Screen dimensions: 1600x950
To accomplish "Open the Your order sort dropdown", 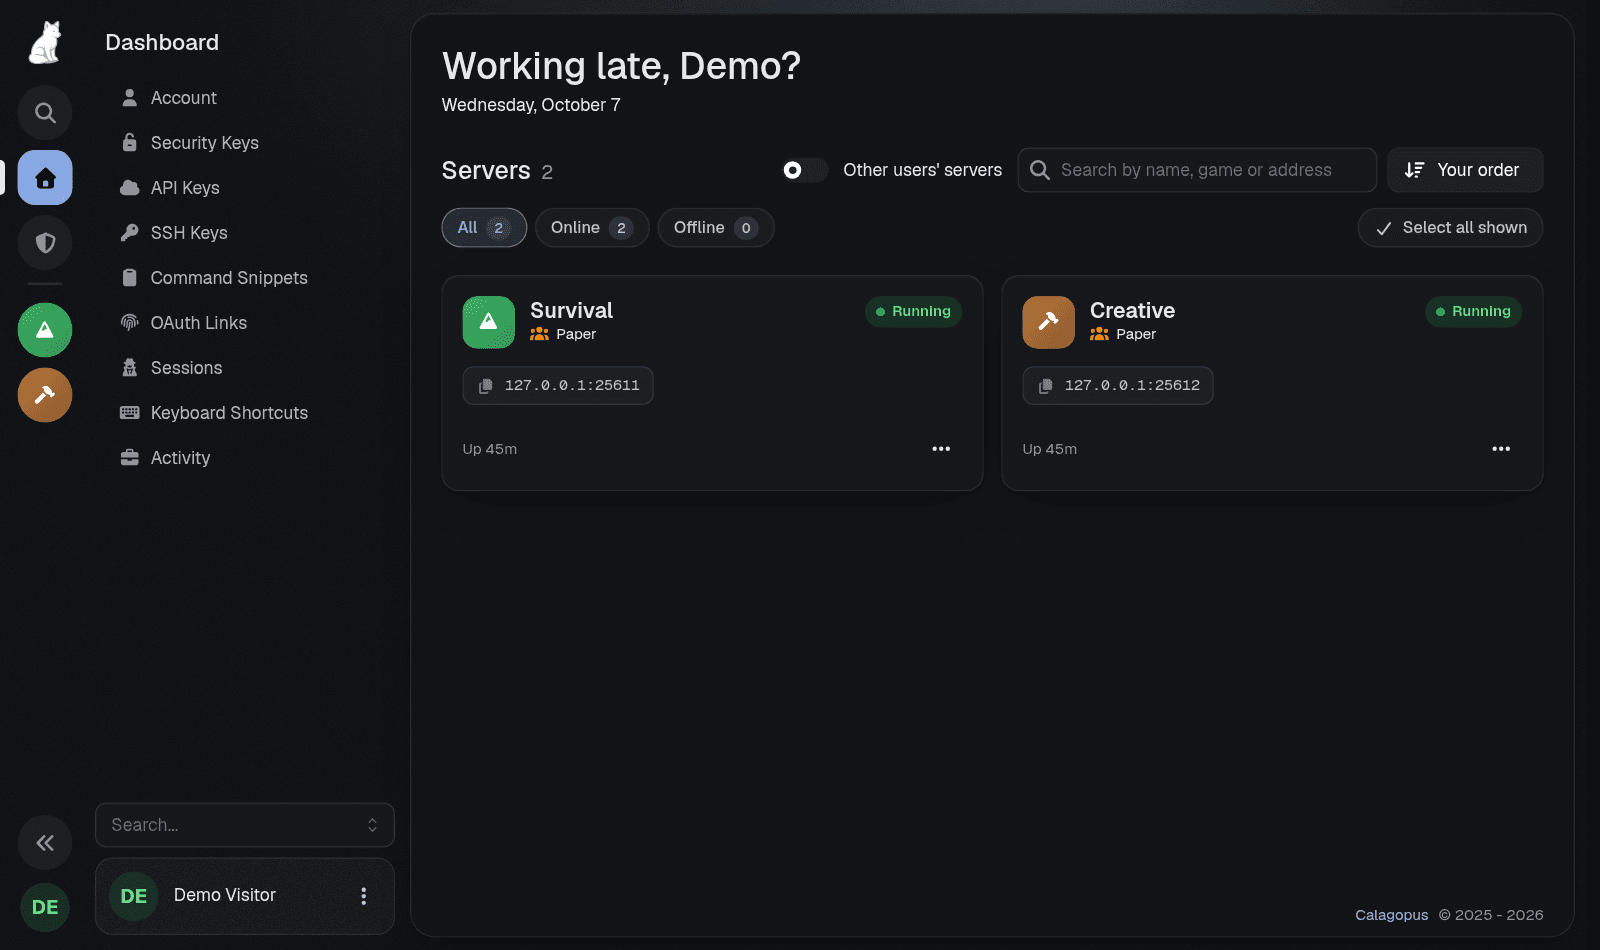I will point(1465,170).
